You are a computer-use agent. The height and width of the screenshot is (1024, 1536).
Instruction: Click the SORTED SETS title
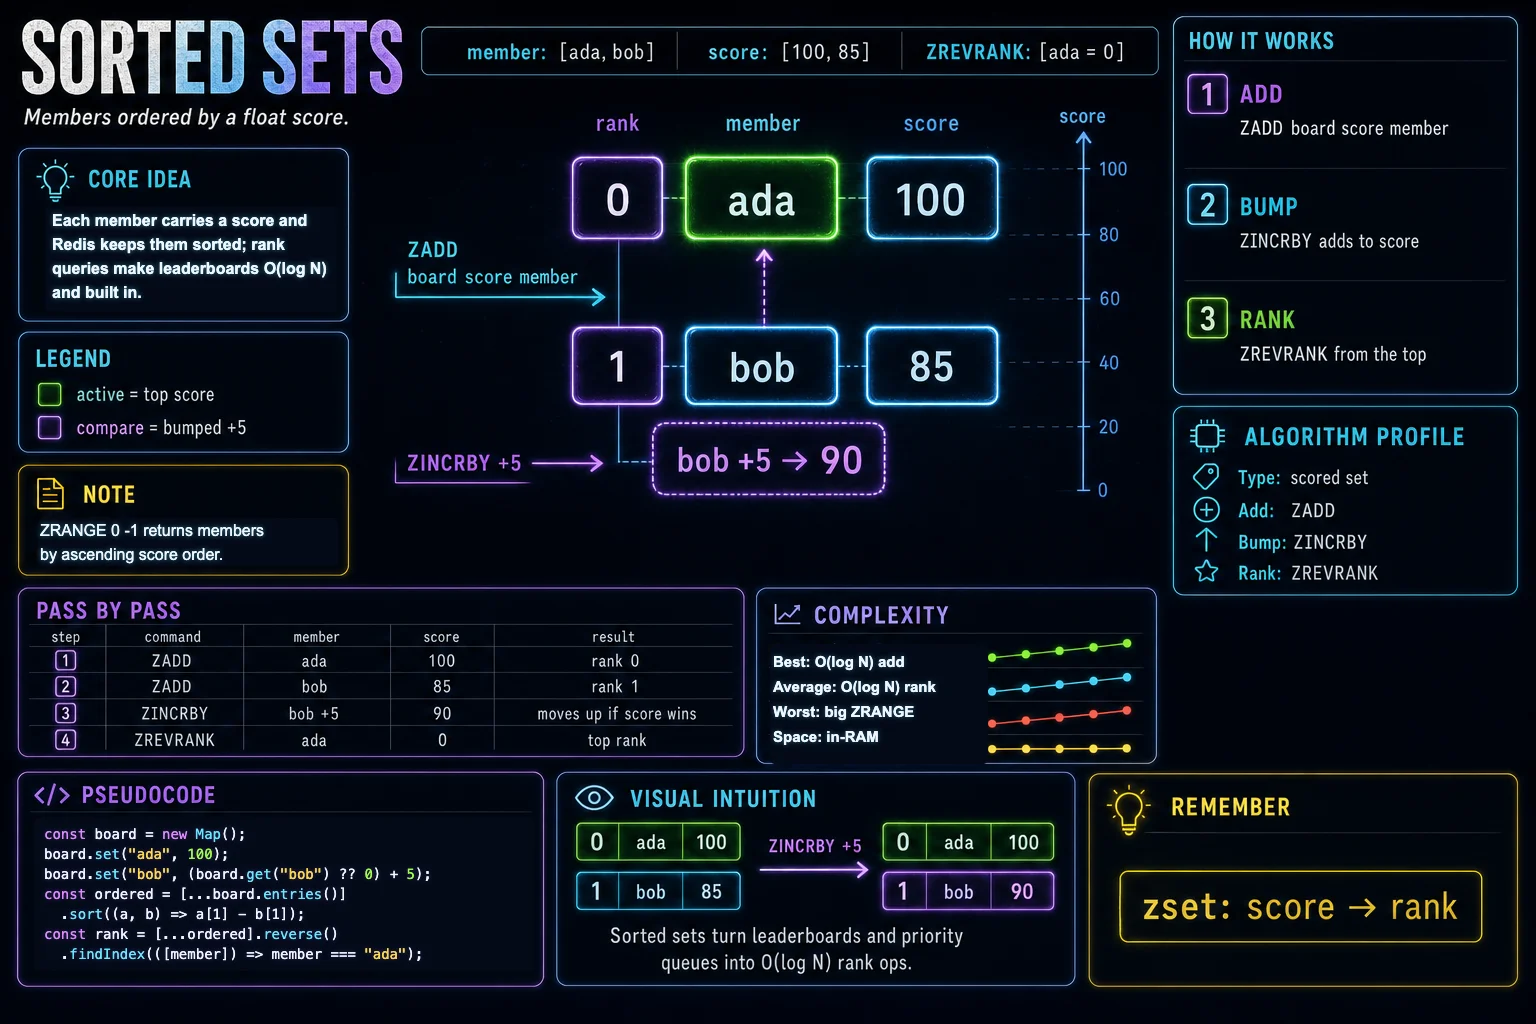(212, 58)
